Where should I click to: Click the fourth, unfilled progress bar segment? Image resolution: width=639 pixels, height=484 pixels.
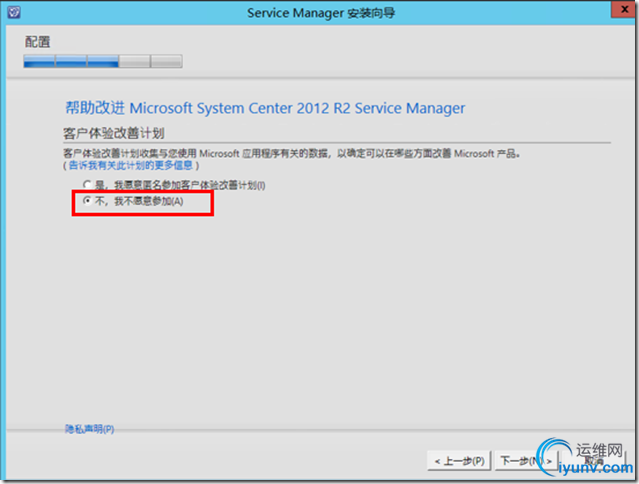134,61
